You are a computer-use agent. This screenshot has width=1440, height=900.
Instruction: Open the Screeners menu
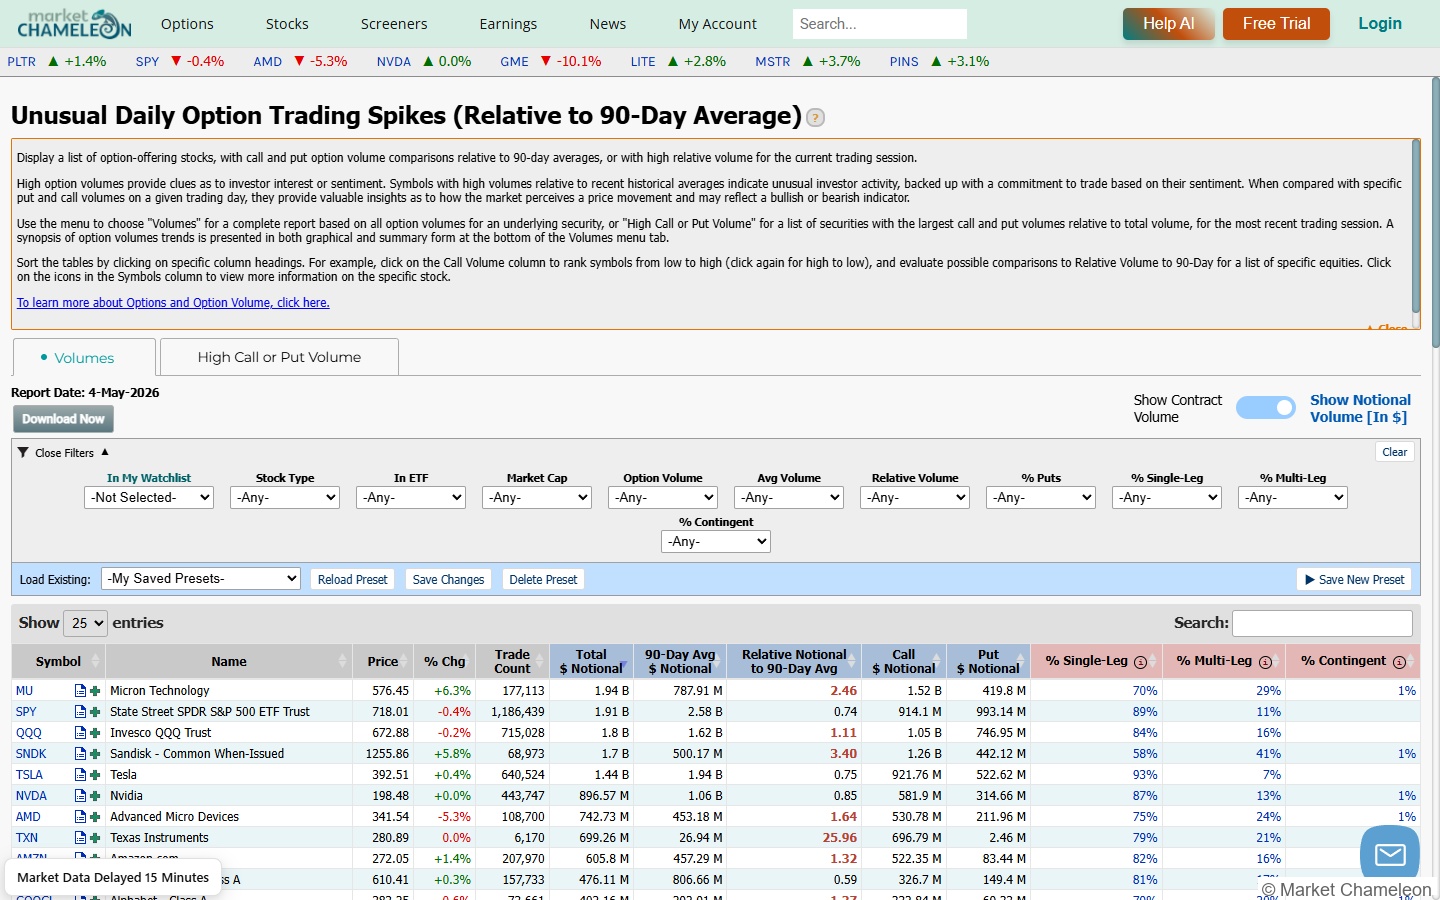tap(394, 24)
